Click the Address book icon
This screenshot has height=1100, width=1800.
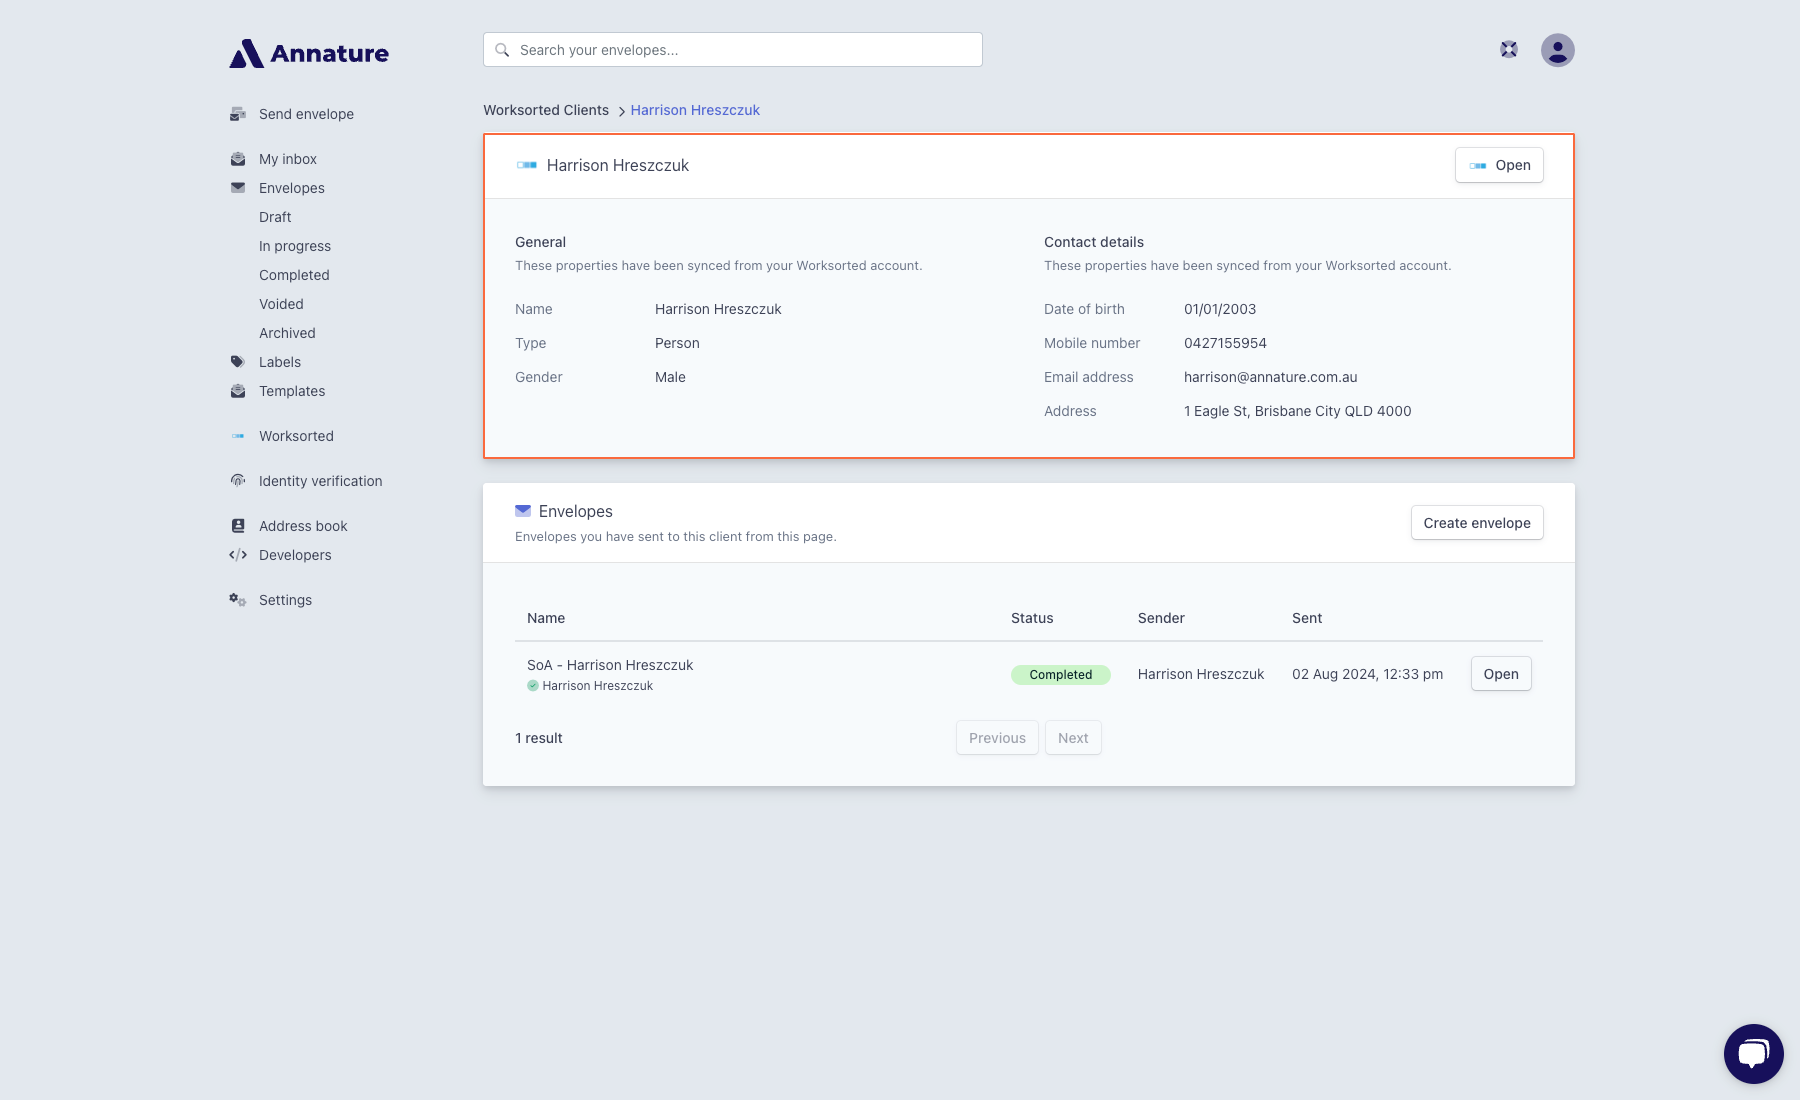click(x=238, y=526)
